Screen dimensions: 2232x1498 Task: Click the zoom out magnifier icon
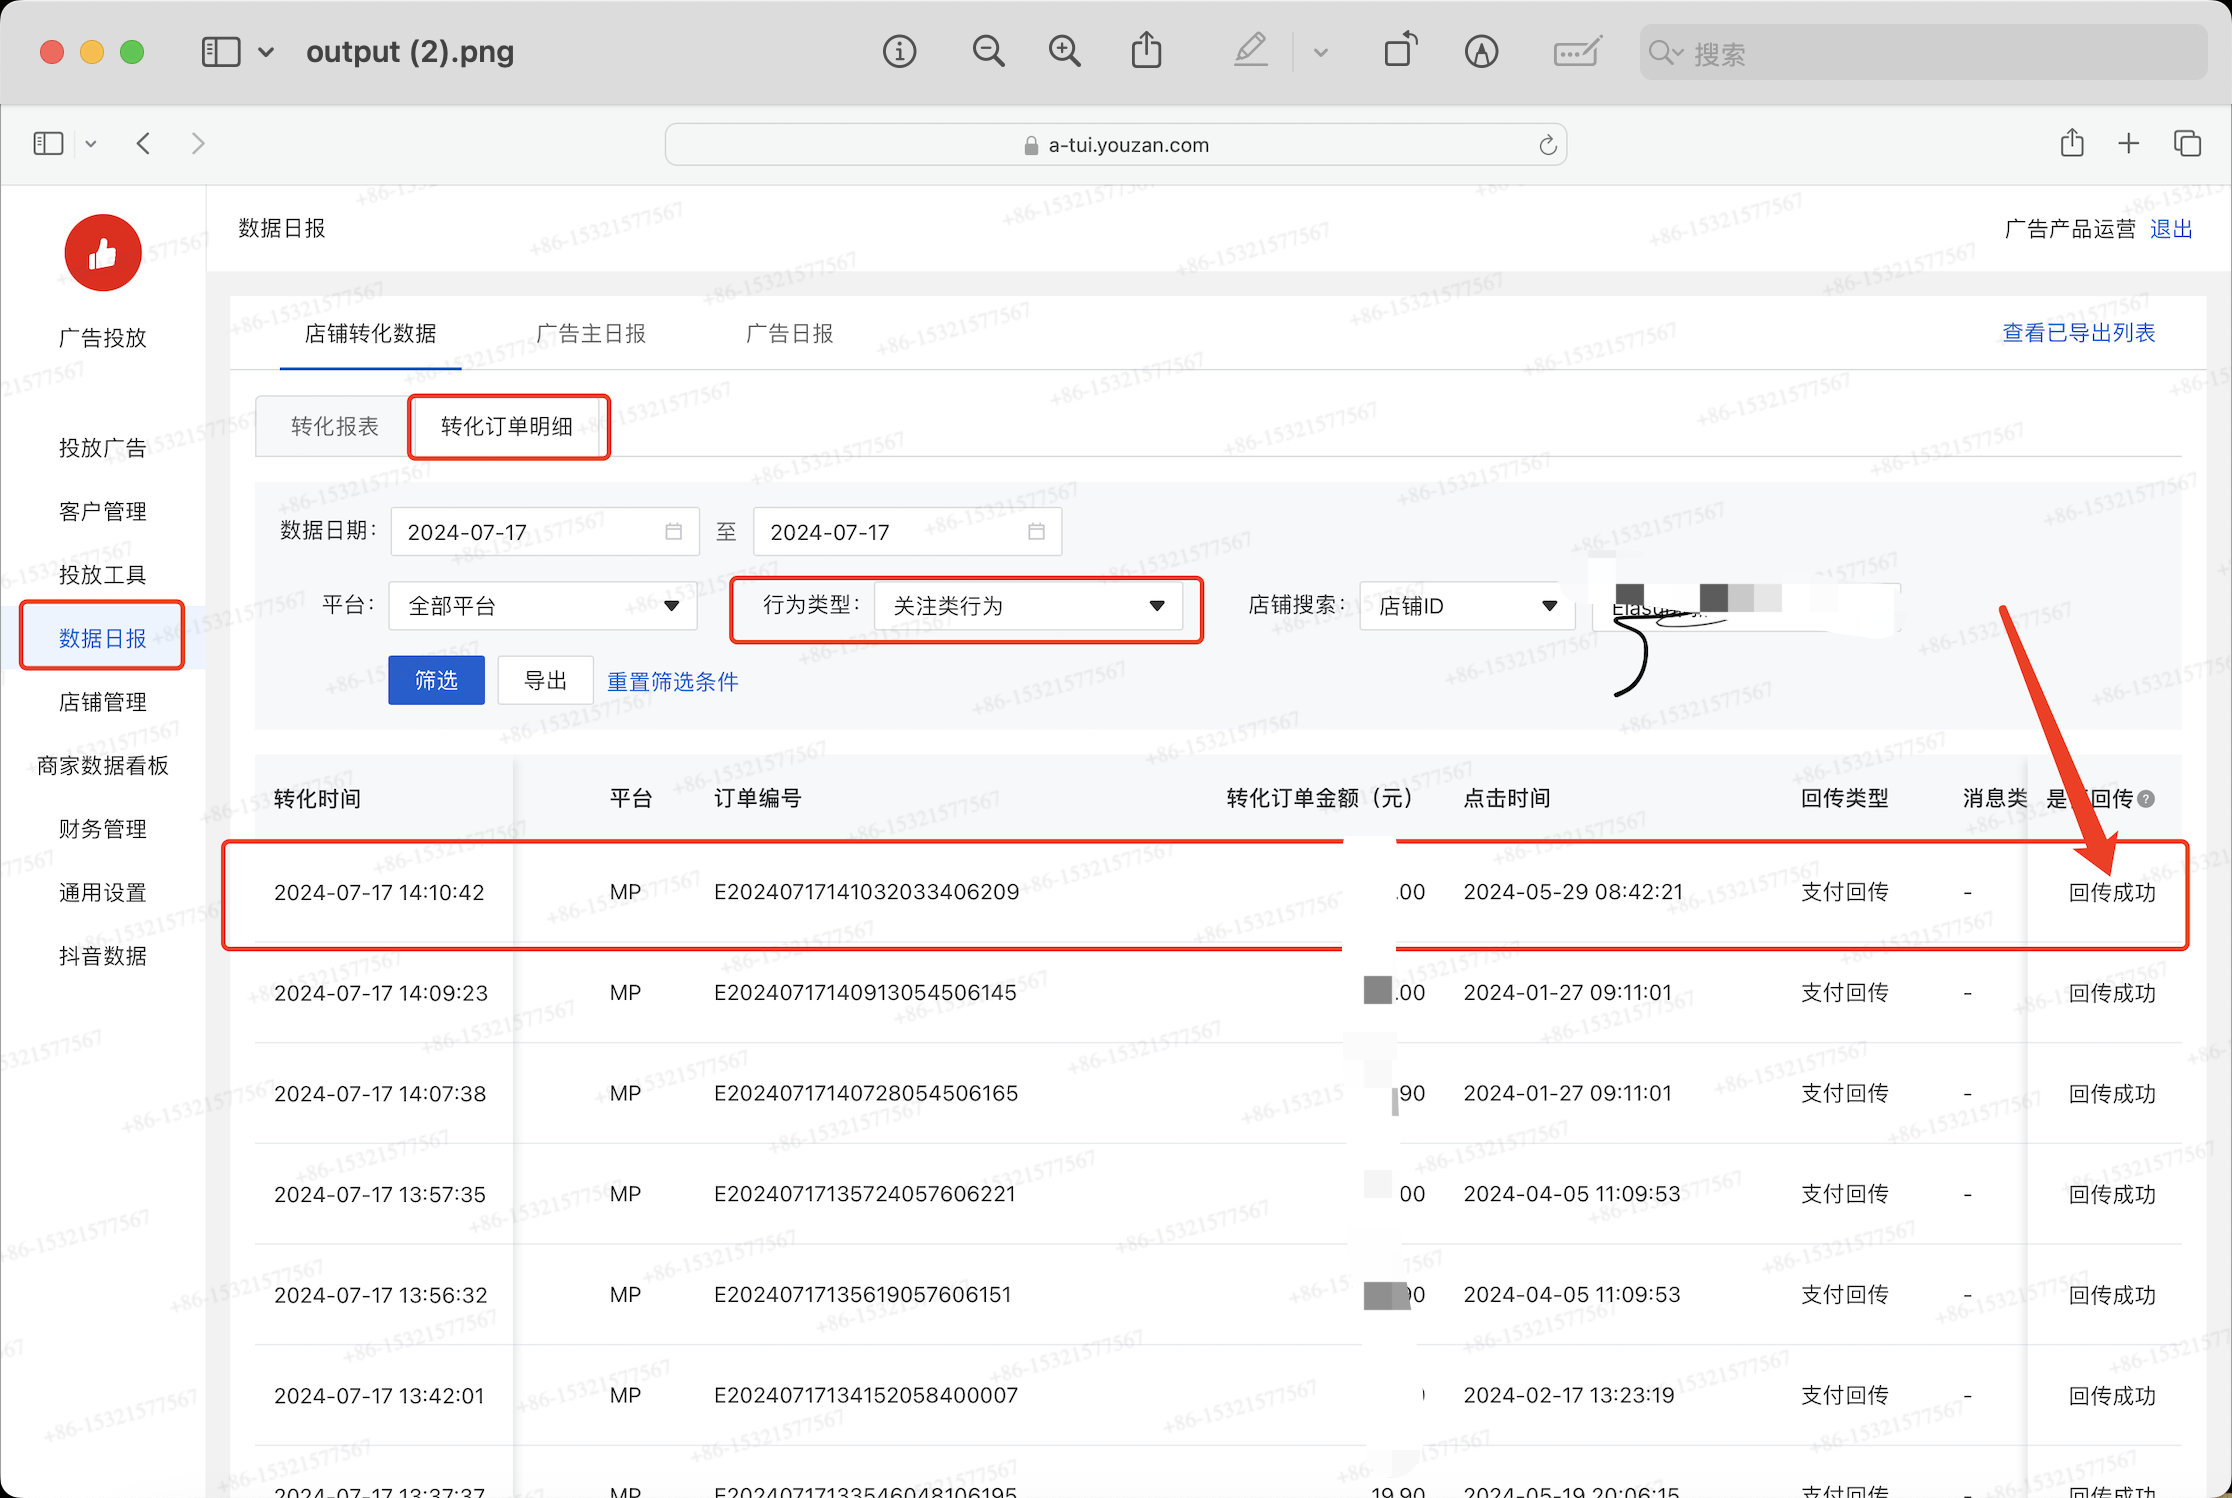[988, 51]
